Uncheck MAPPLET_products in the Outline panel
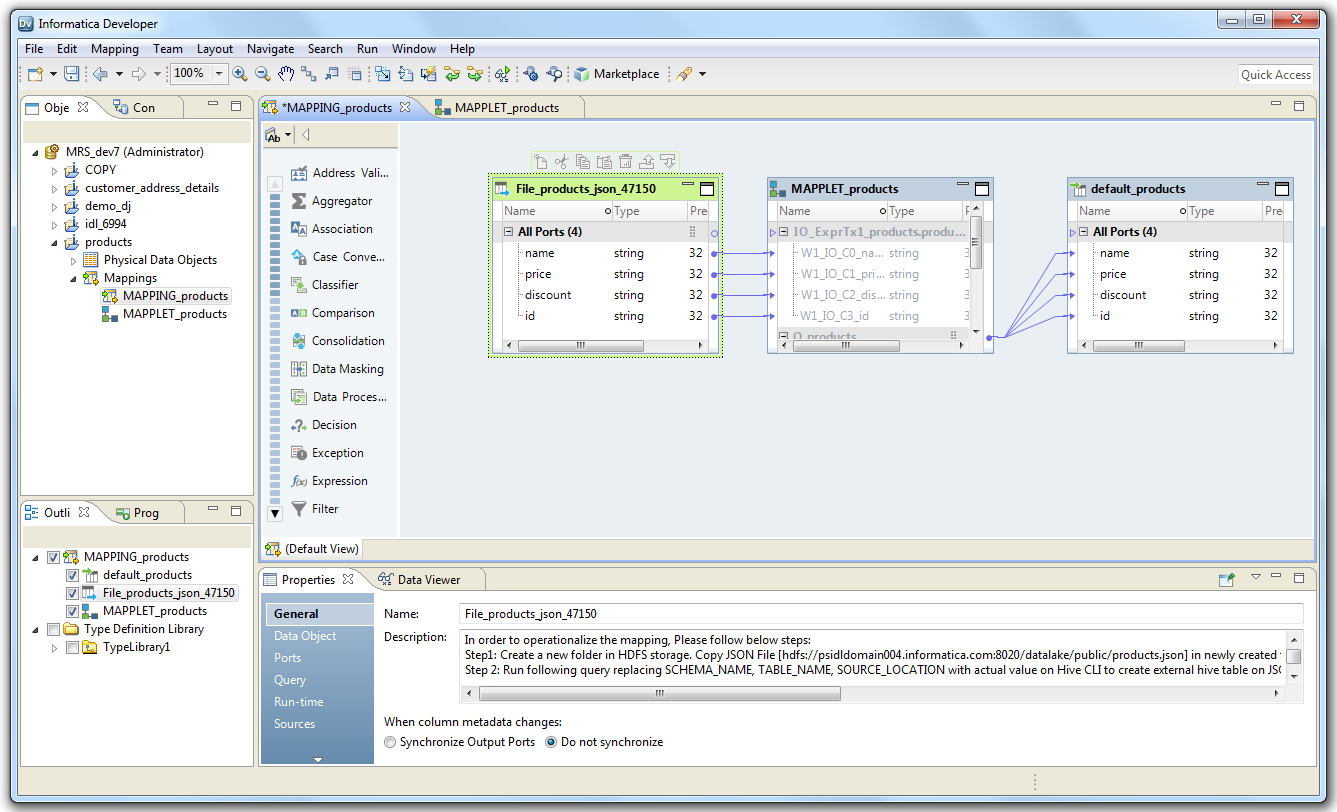1337x812 pixels. (x=72, y=612)
